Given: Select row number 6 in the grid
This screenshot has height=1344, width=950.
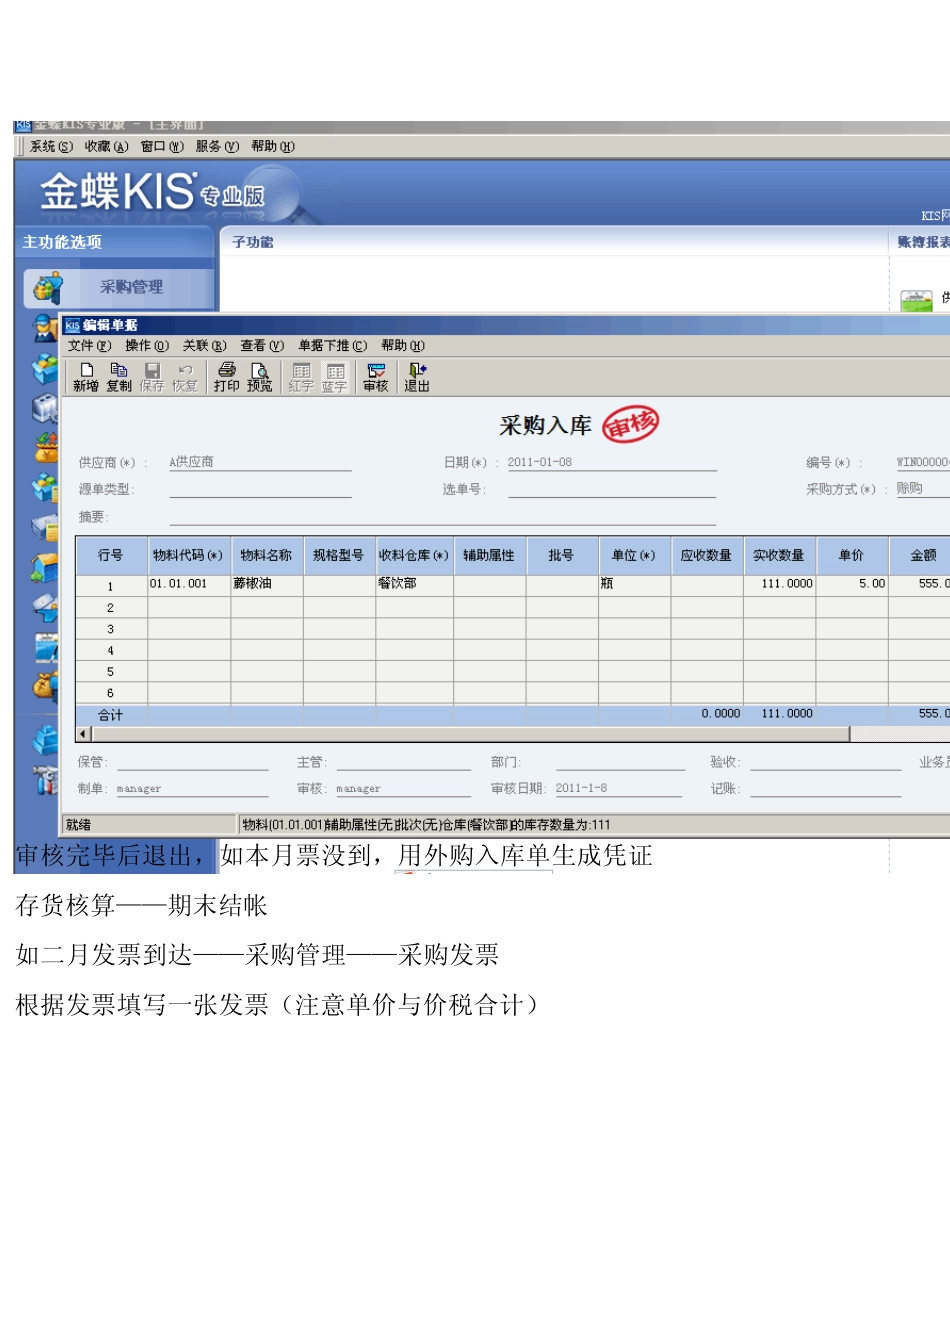Looking at the screenshot, I should (x=111, y=693).
